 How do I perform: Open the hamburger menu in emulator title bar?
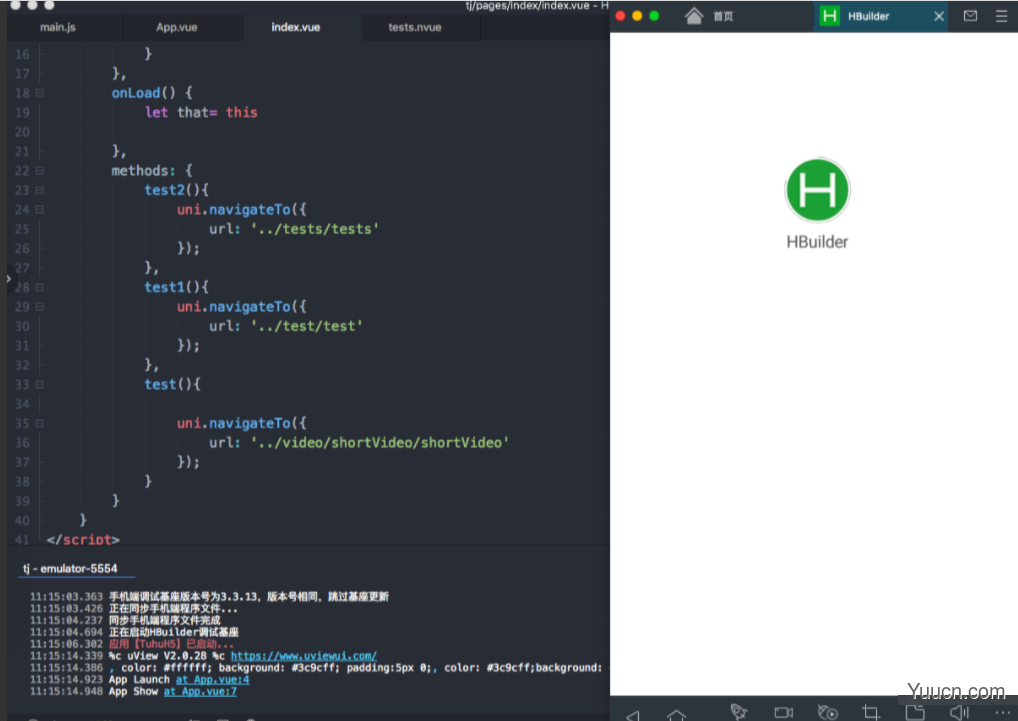click(1002, 16)
